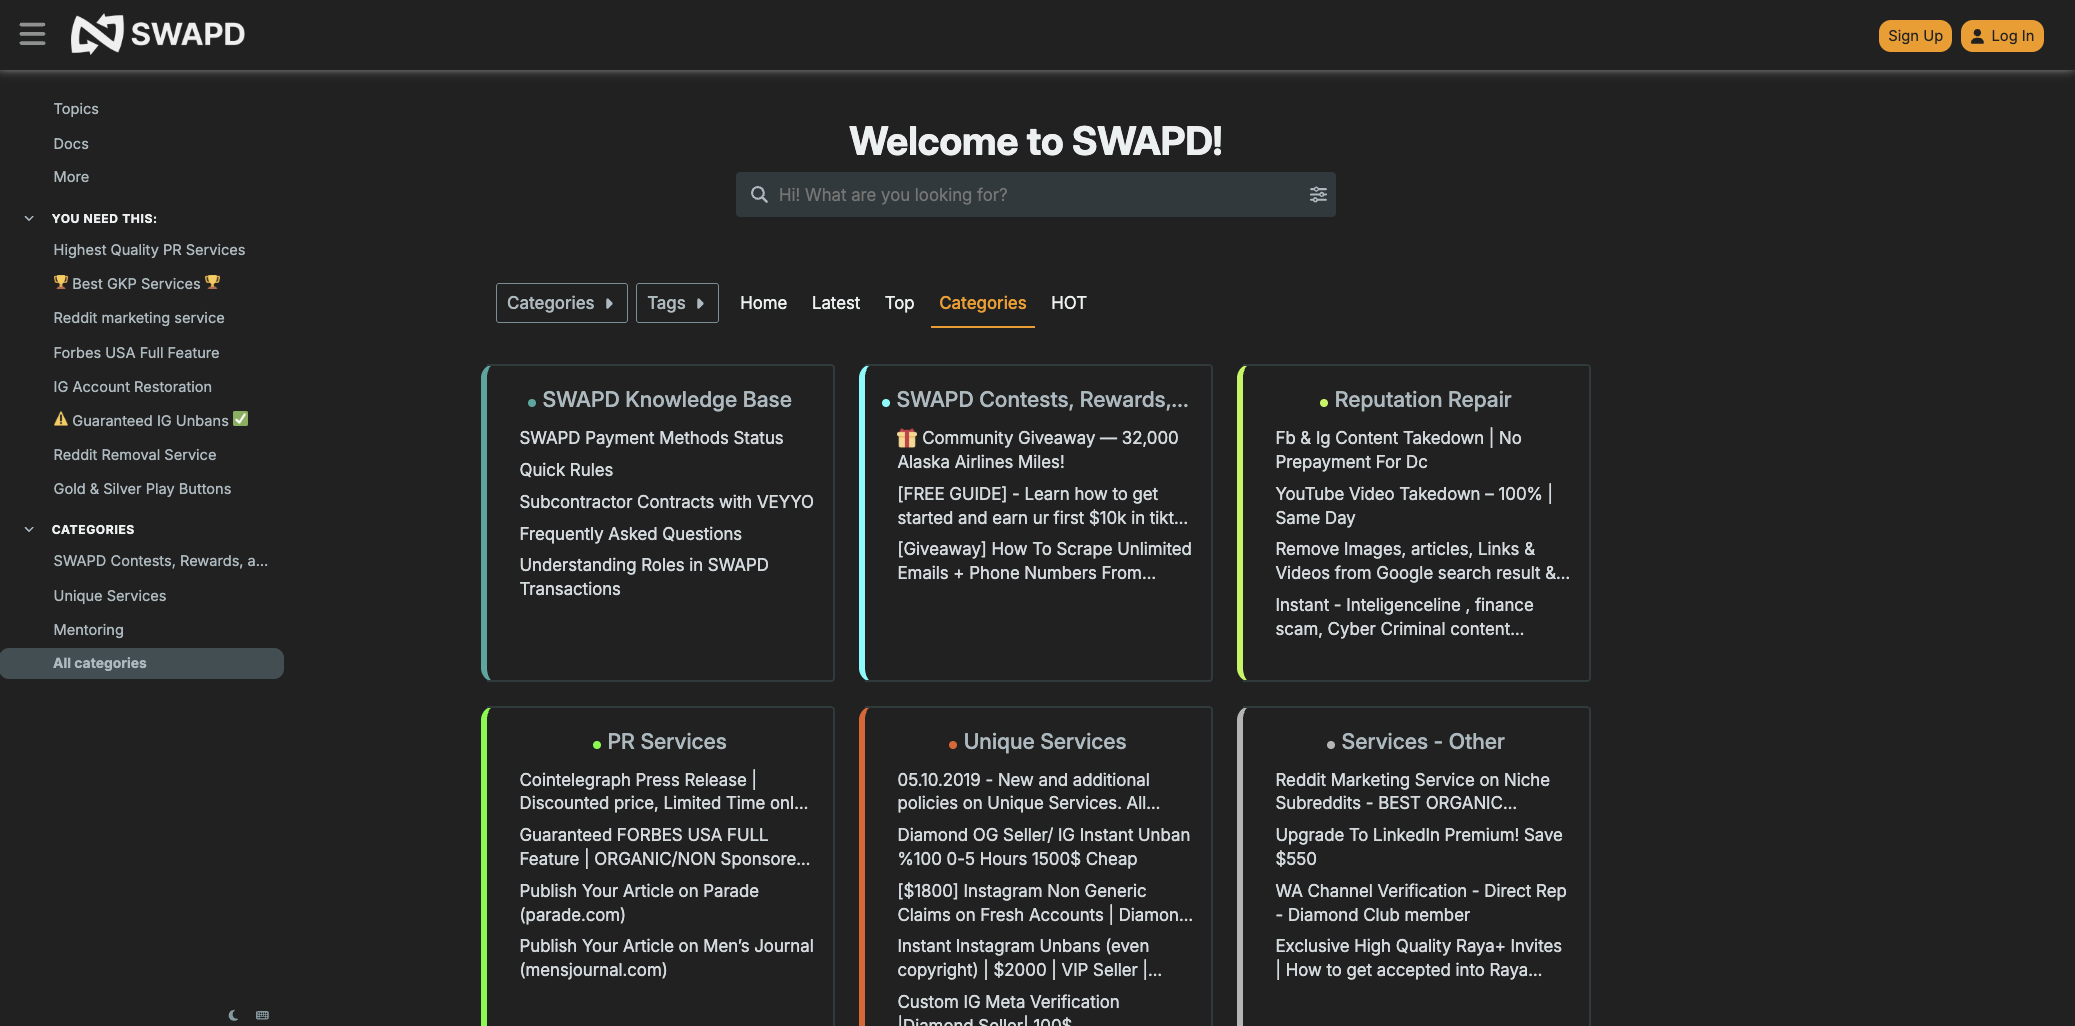This screenshot has height=1026, width=2075.
Task: Click the search input field
Action: point(1035,195)
